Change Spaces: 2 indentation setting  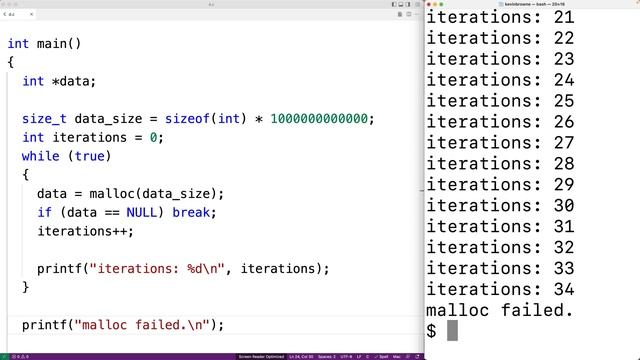pos(327,357)
